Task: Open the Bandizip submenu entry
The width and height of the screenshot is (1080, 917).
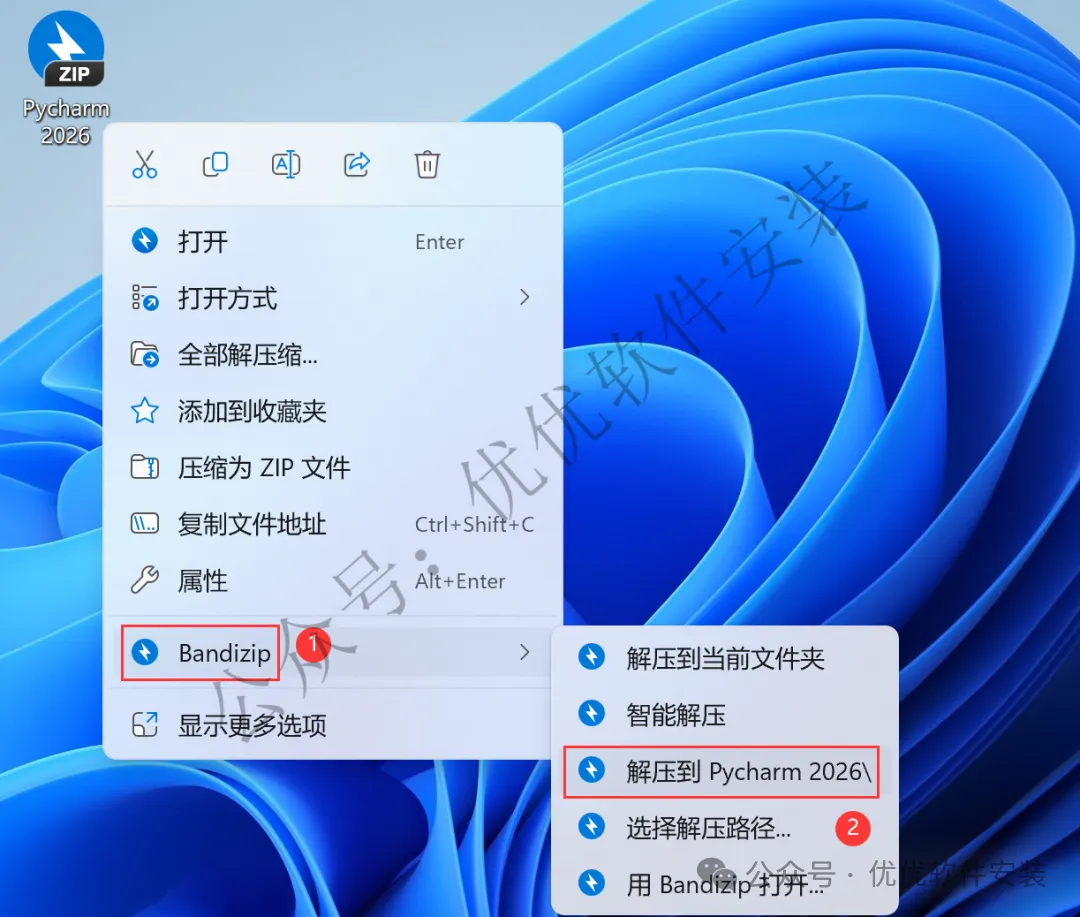Action: pyautogui.click(x=333, y=652)
